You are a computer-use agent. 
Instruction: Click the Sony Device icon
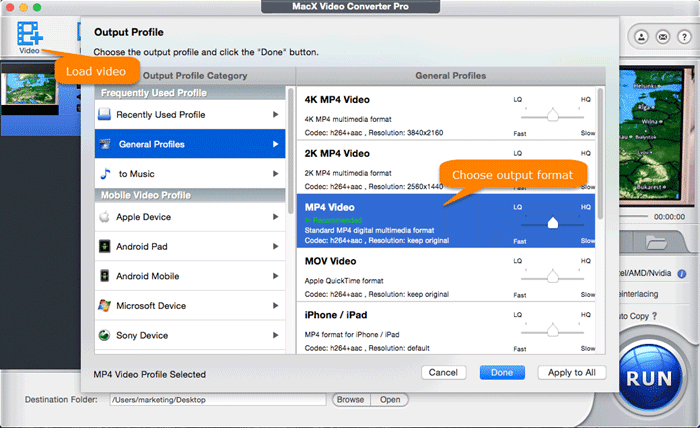[104, 335]
